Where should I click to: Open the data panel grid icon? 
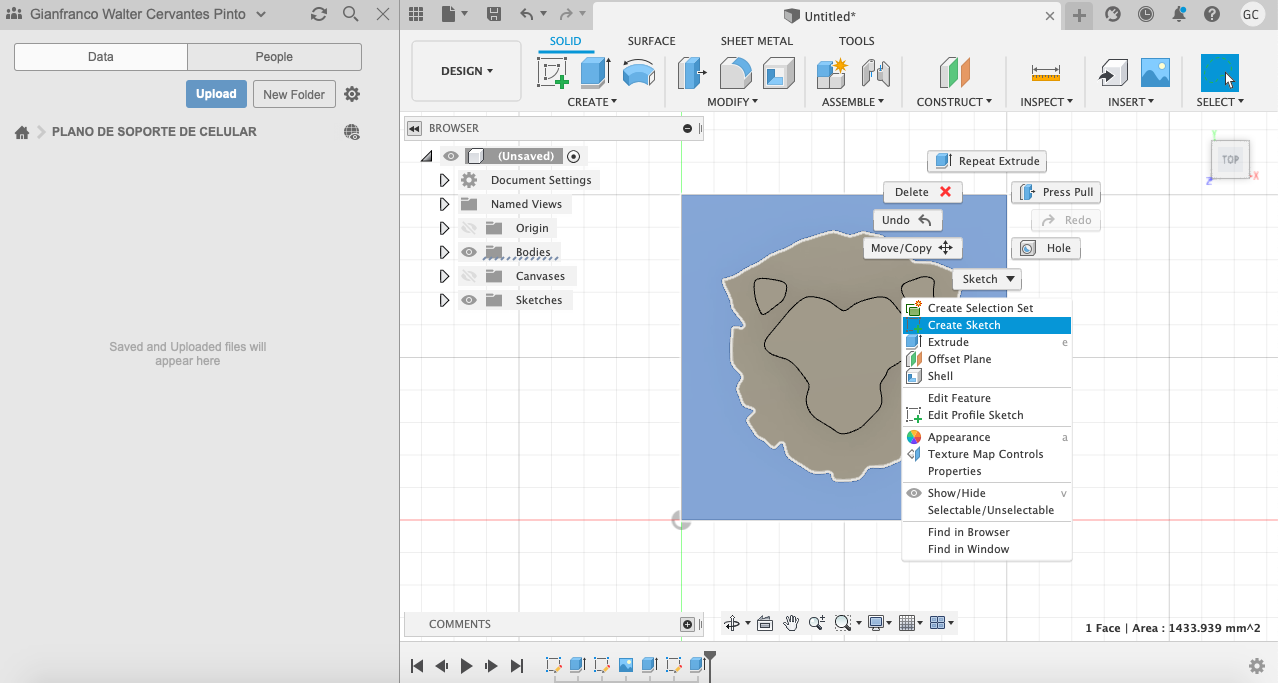pyautogui.click(x=416, y=14)
